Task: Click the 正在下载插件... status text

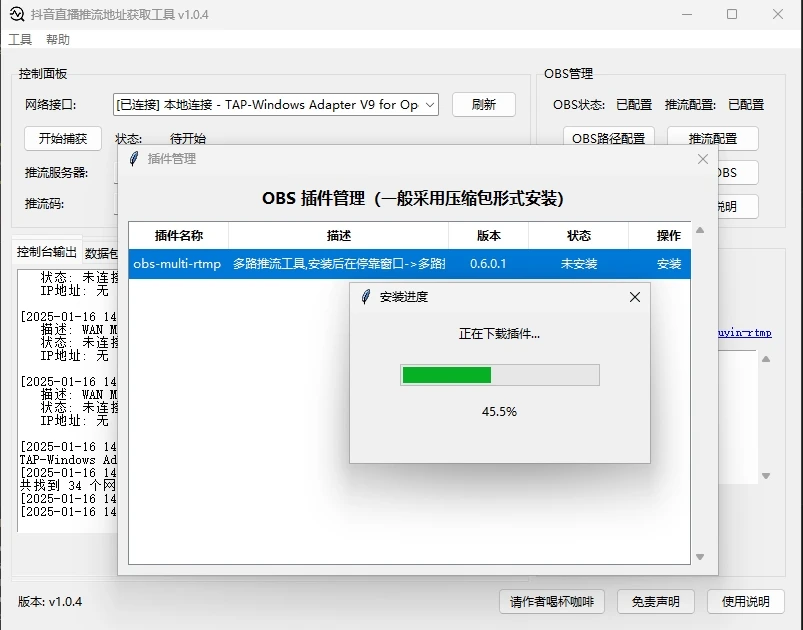Action: coord(499,334)
